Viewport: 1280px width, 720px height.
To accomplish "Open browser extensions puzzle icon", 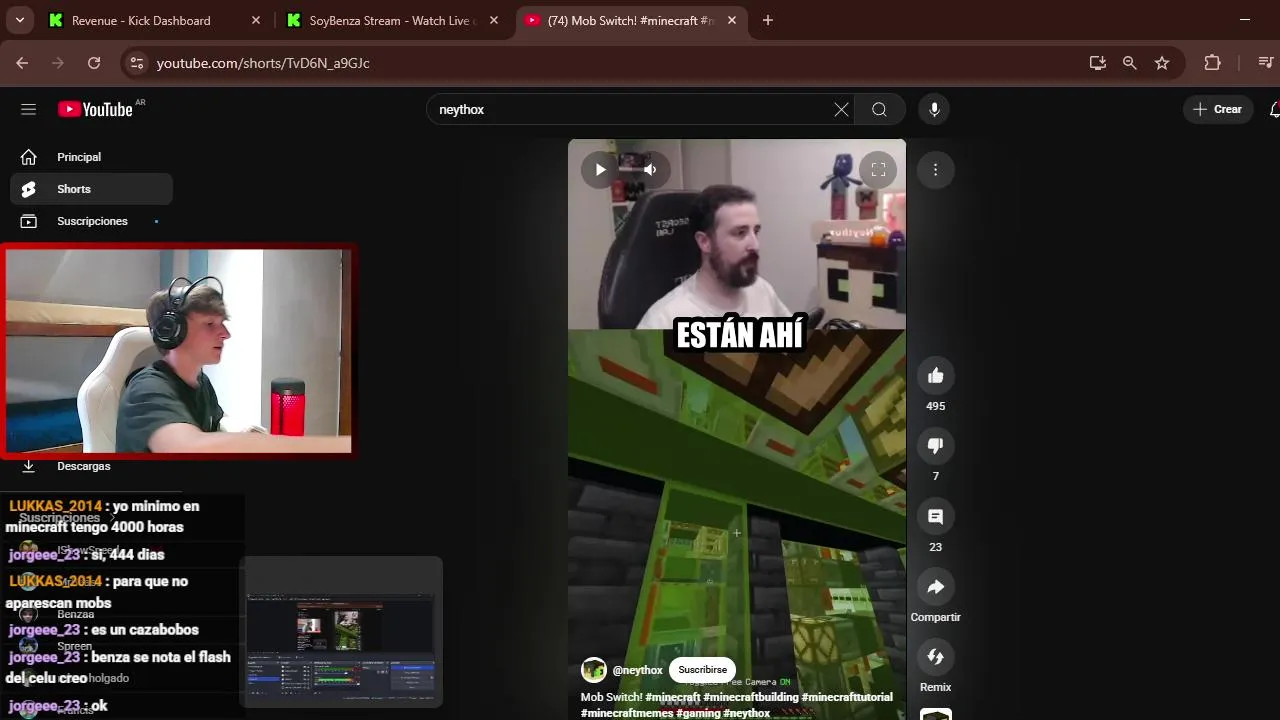I will (x=1212, y=63).
